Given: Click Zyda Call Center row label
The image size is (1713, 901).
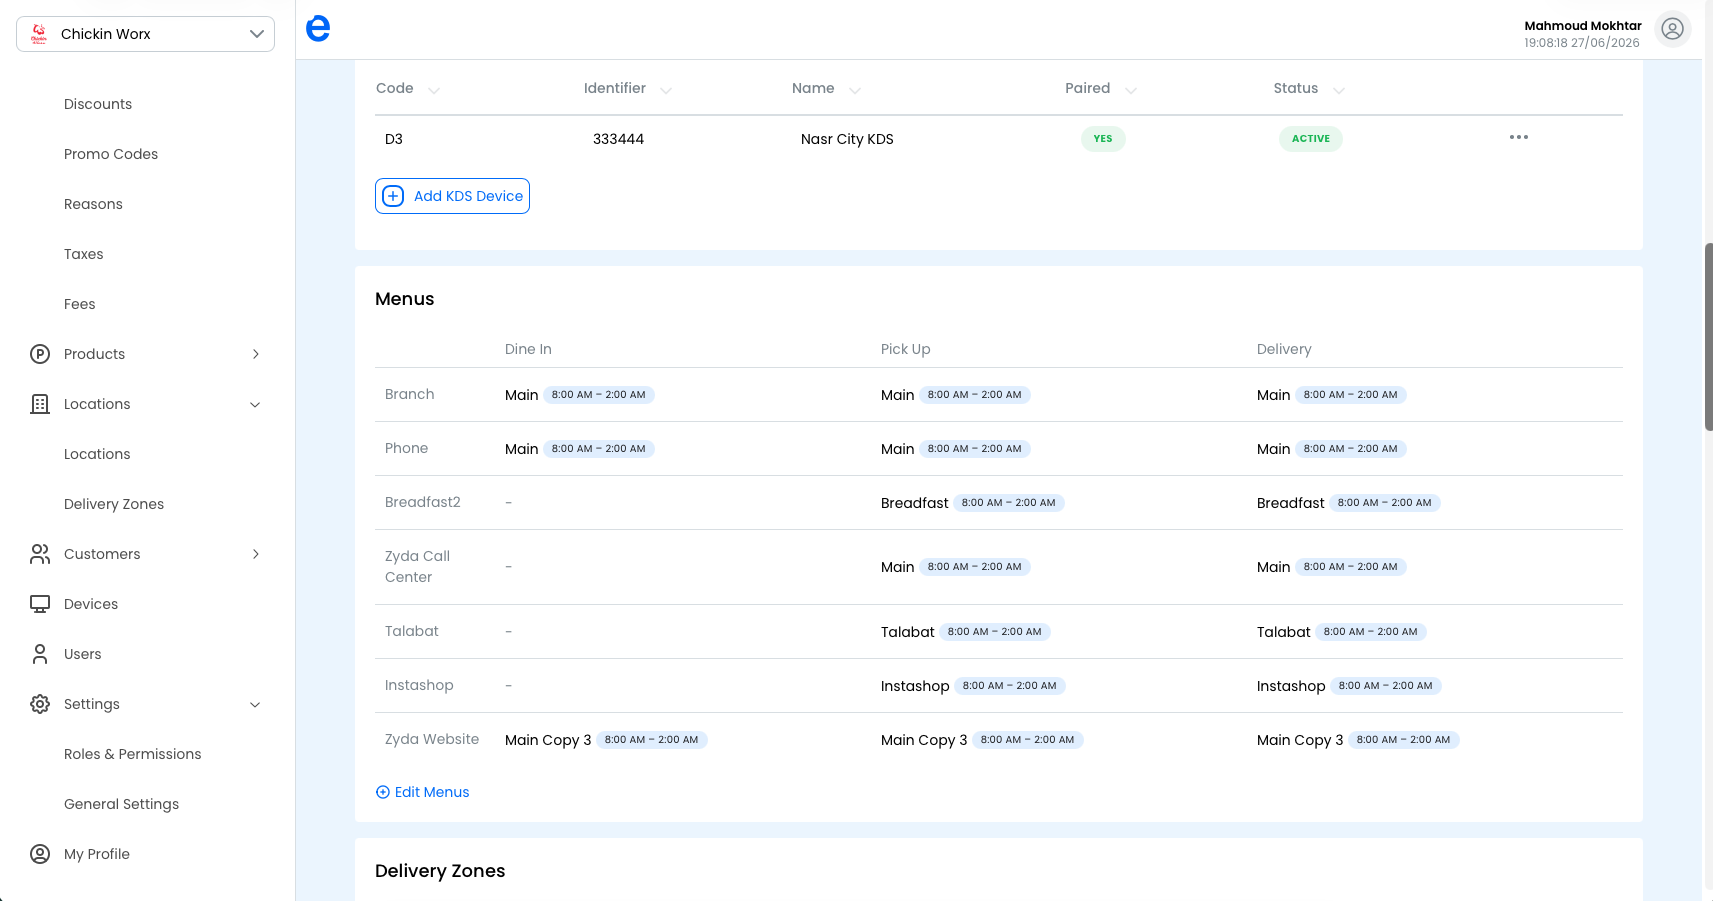Looking at the screenshot, I should [x=417, y=567].
